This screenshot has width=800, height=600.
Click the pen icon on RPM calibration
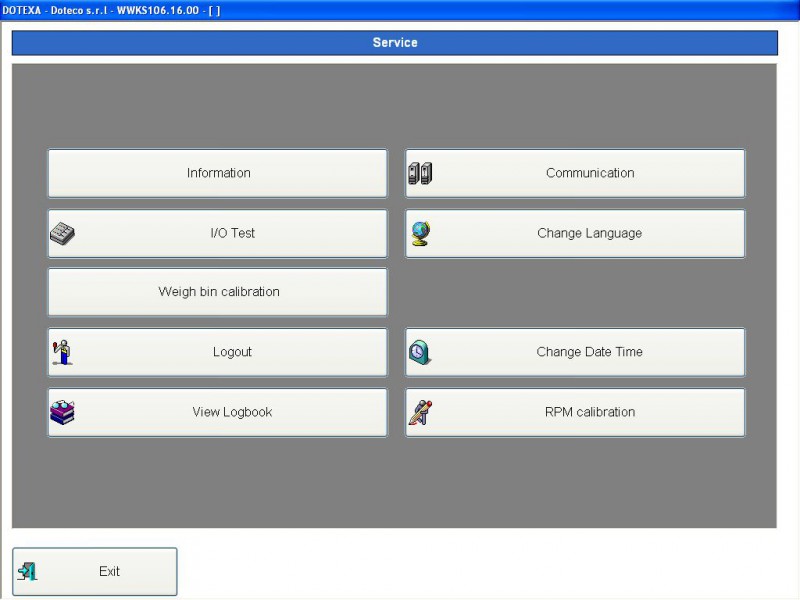[x=421, y=411]
